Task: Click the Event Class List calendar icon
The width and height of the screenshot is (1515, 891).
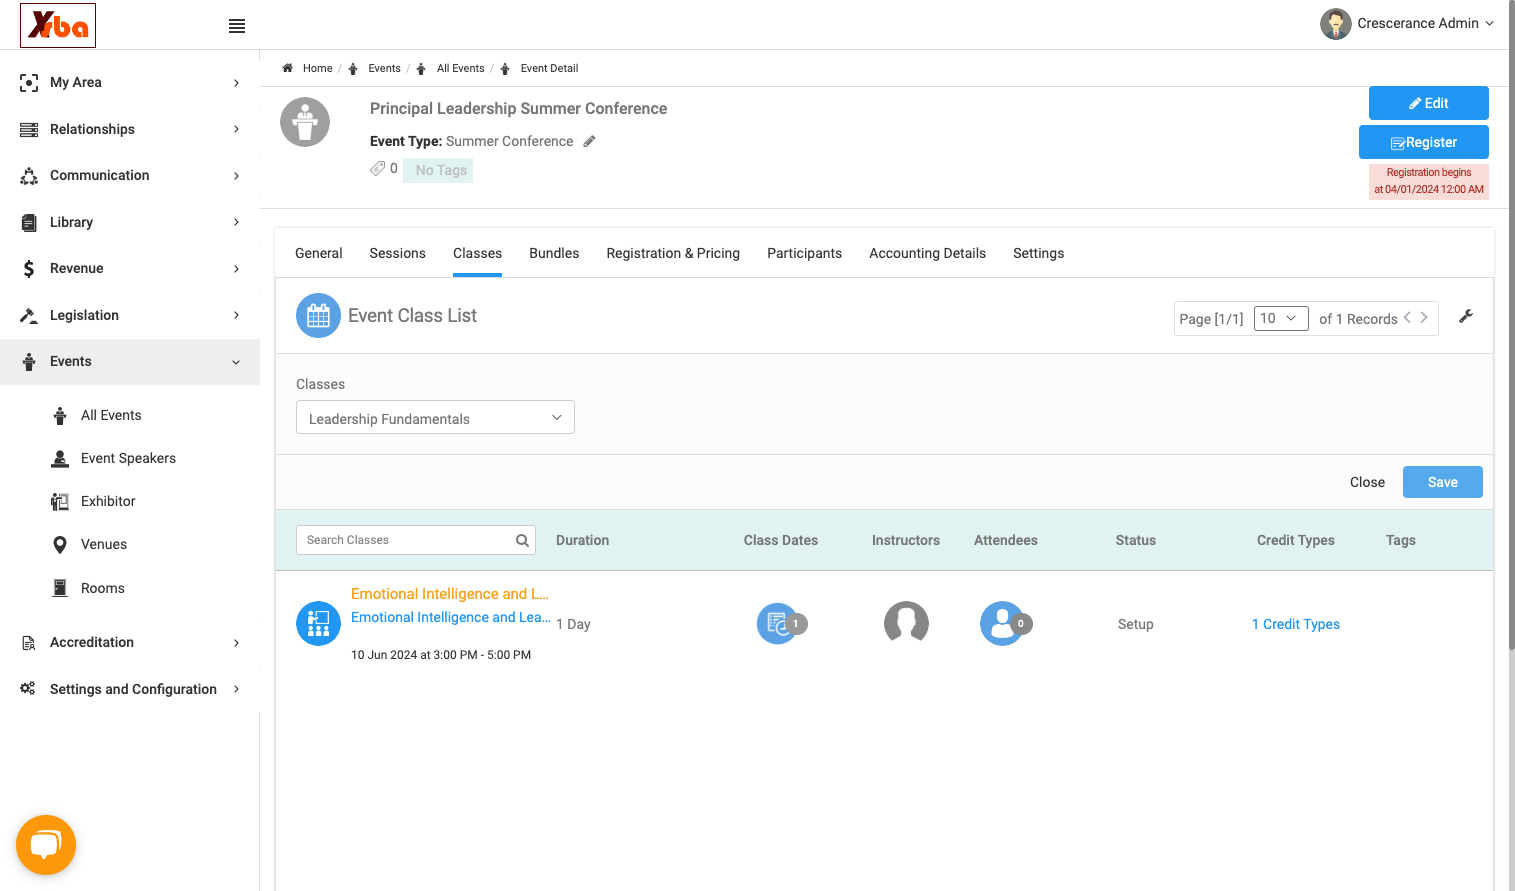Action: (318, 316)
